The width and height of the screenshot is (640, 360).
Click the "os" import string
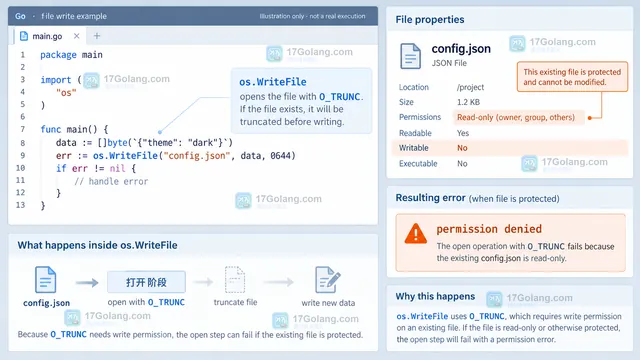66,93
